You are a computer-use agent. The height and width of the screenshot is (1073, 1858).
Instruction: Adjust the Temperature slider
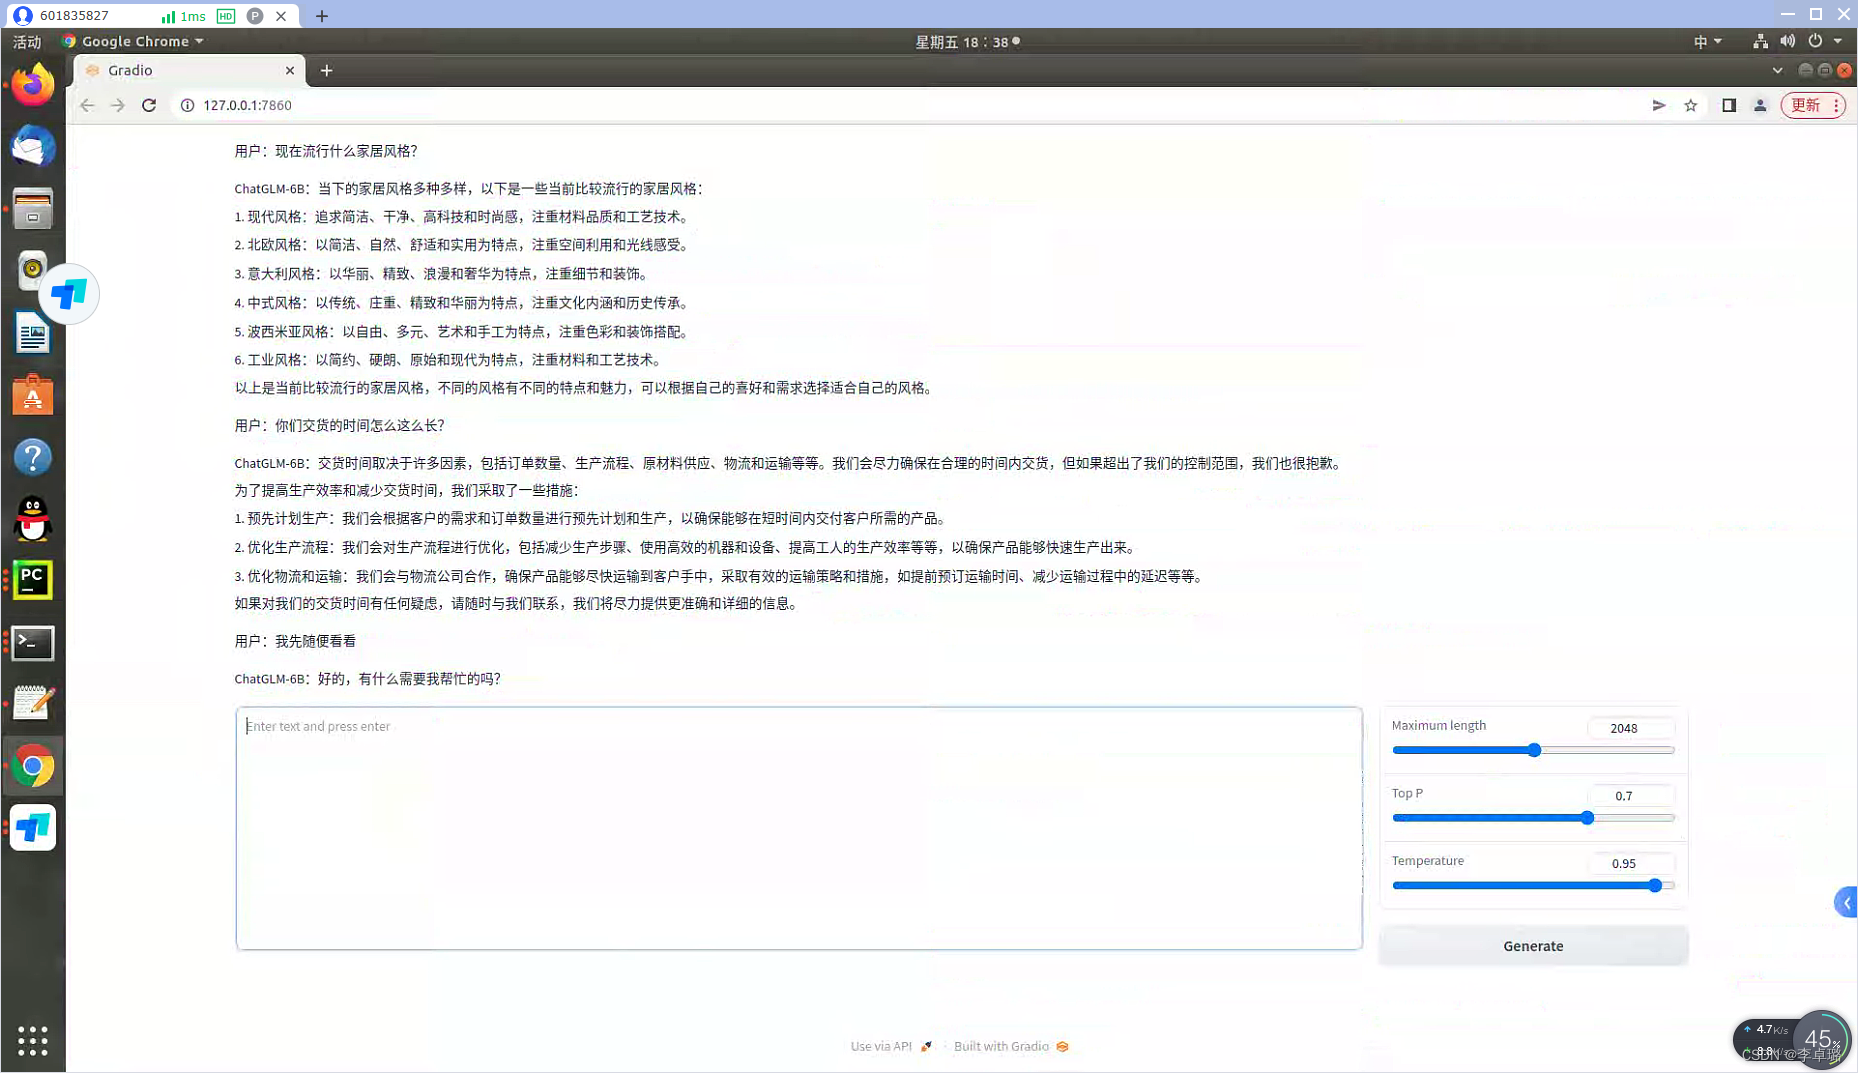[x=1533, y=885]
